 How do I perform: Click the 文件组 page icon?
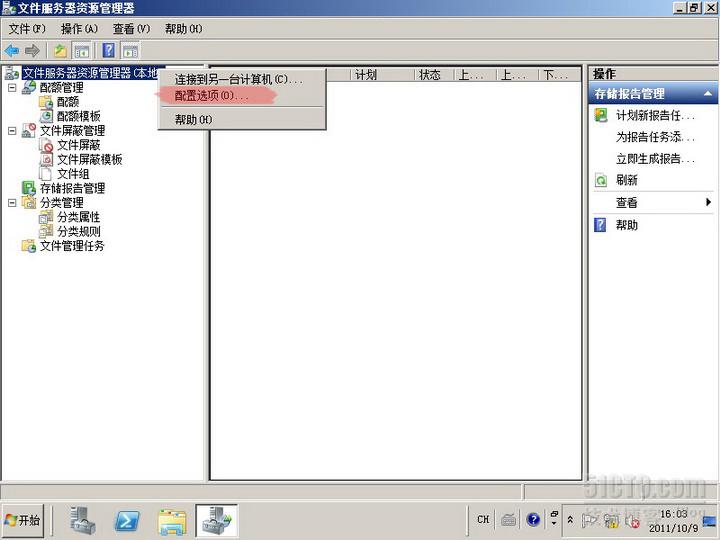coord(45,174)
